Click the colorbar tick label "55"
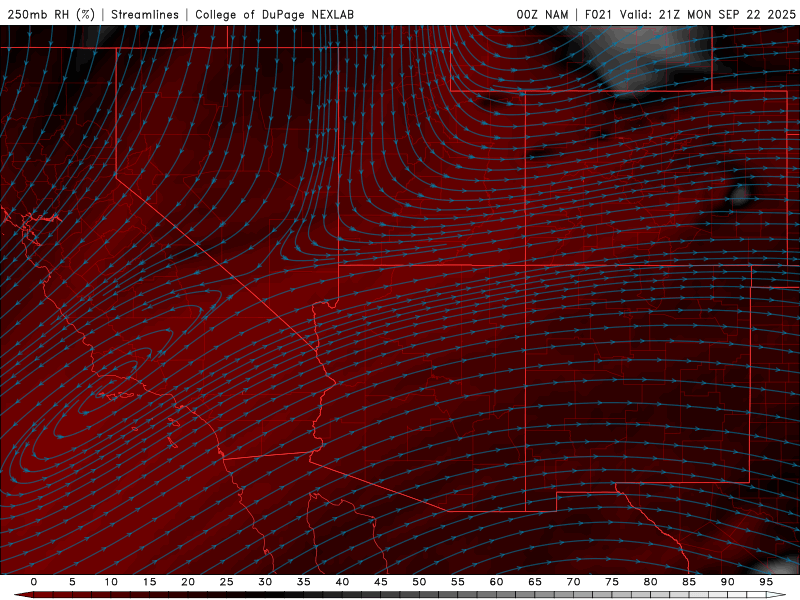800x600 pixels. [x=458, y=582]
